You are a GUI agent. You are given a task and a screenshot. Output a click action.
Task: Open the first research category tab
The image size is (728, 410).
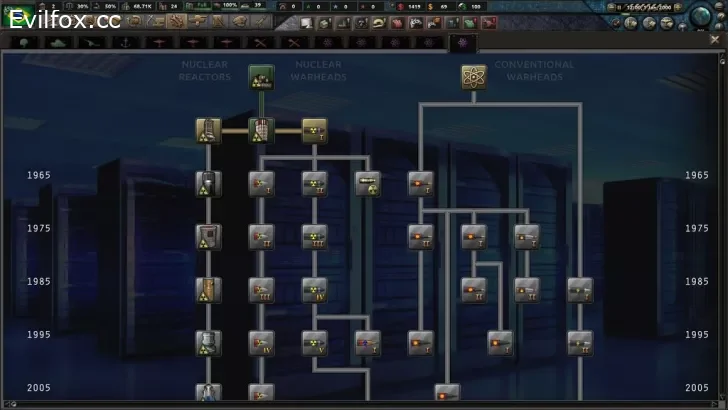click(x=22, y=42)
